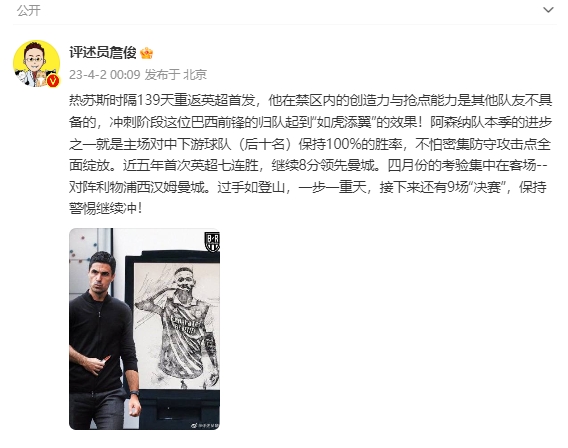568x448 pixels.
Task: Click the line starting 面绽放。近五年首次
Action: 308,166
